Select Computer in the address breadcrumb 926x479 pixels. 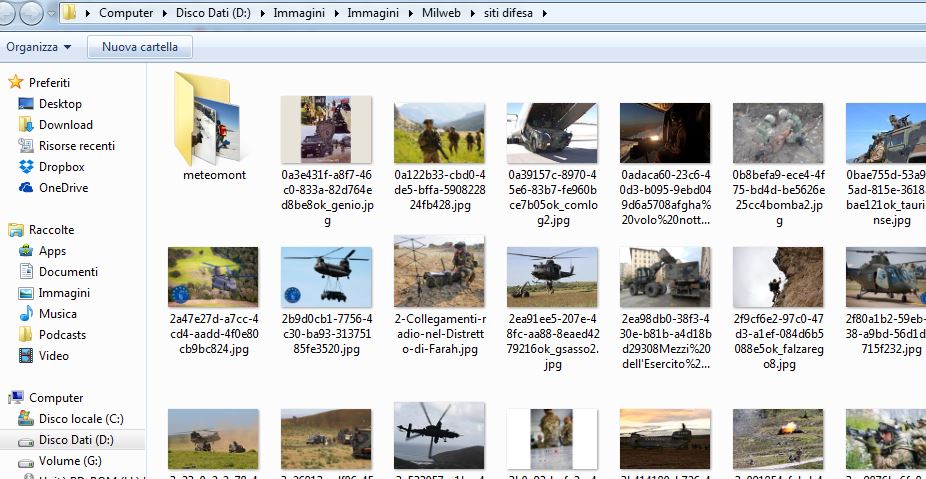[x=126, y=12]
